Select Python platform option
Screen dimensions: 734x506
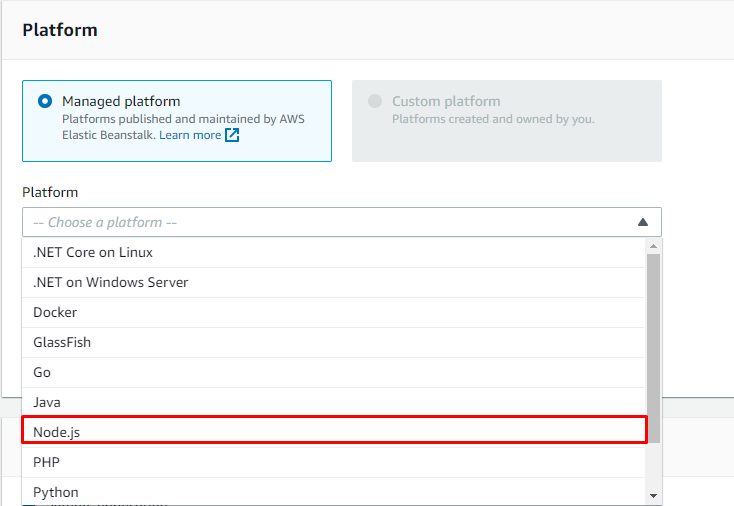[x=333, y=491]
